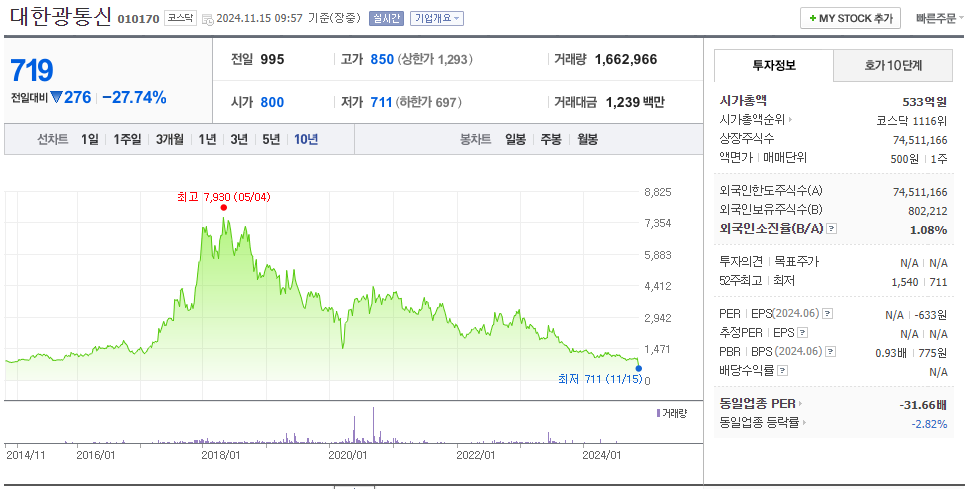The height and width of the screenshot is (489, 970).
Task: Click the 대한광통신 stock name heading
Action: pyautogui.click(x=61, y=17)
